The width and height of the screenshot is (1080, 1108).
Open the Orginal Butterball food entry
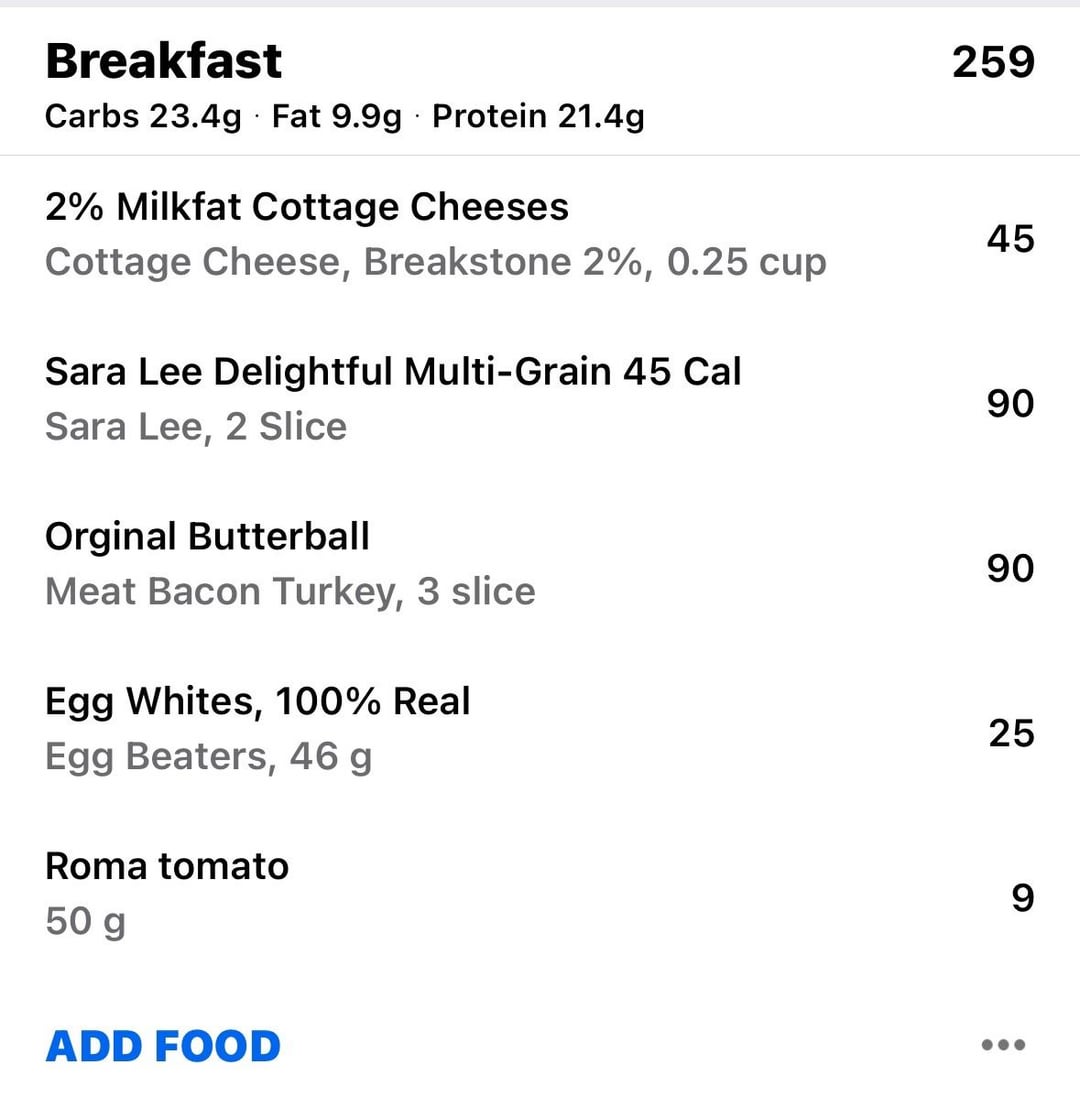(x=540, y=565)
